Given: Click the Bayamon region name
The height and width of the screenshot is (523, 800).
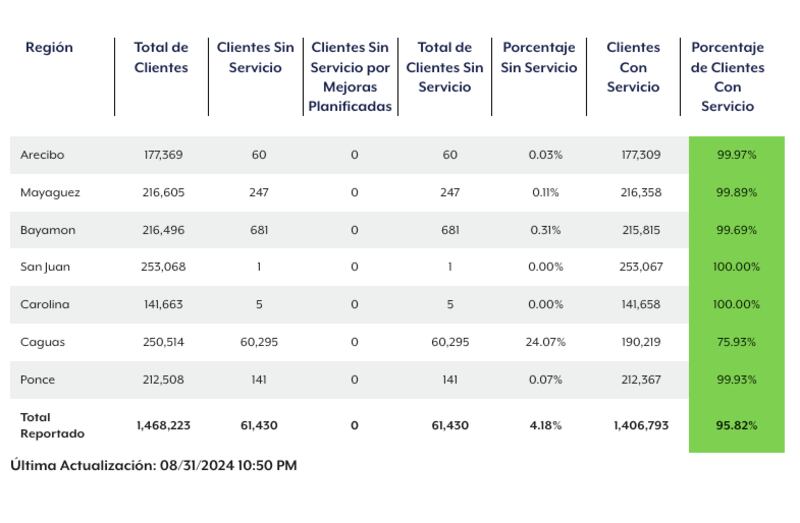Looking at the screenshot, I should (47, 230).
